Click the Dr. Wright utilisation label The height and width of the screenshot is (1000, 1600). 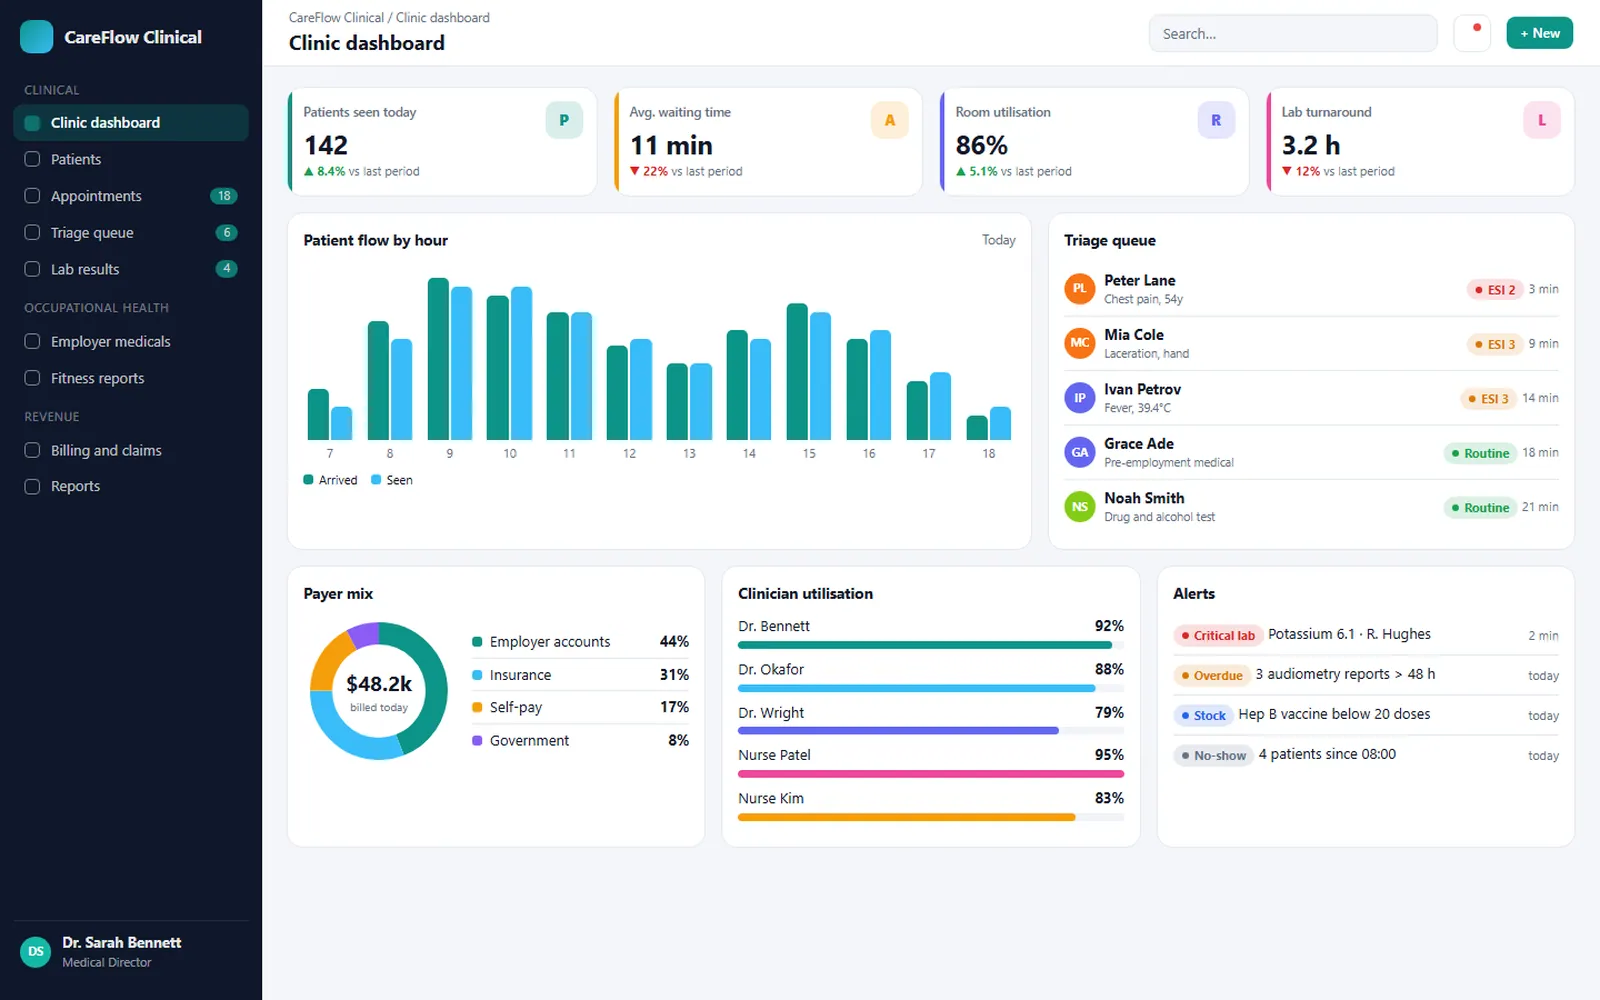771,713
